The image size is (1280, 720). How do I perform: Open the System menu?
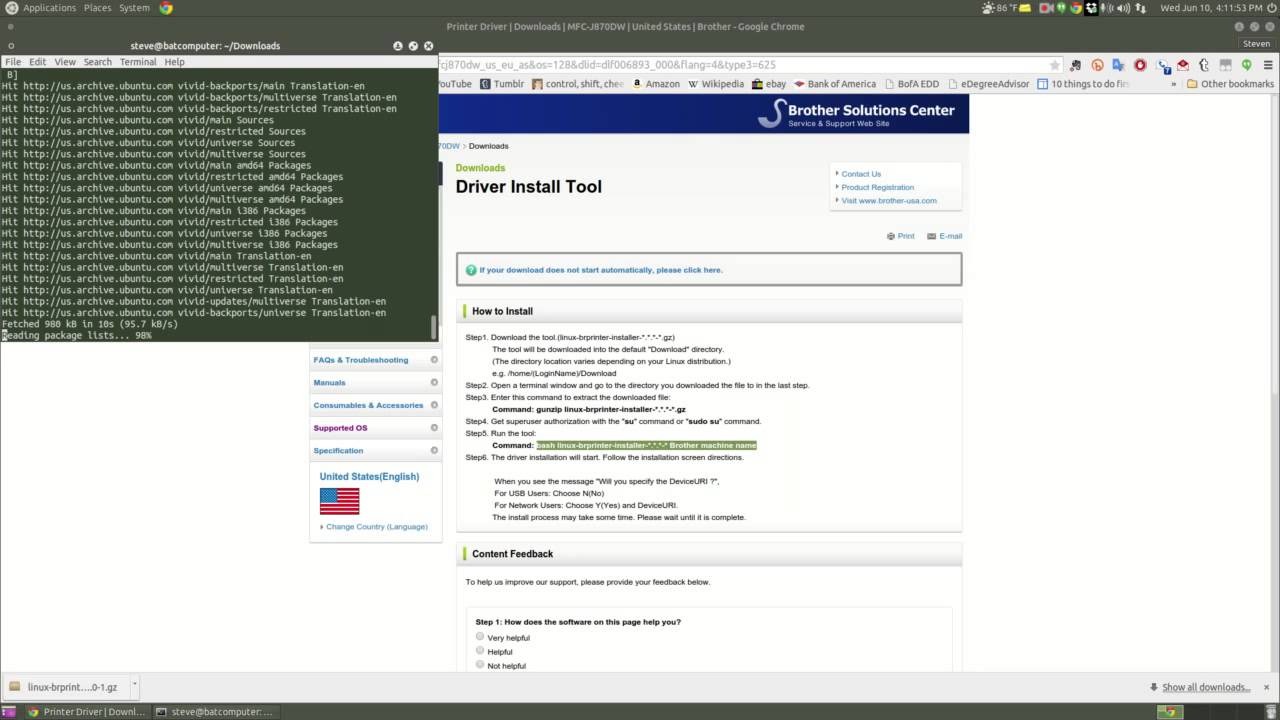[x=134, y=8]
